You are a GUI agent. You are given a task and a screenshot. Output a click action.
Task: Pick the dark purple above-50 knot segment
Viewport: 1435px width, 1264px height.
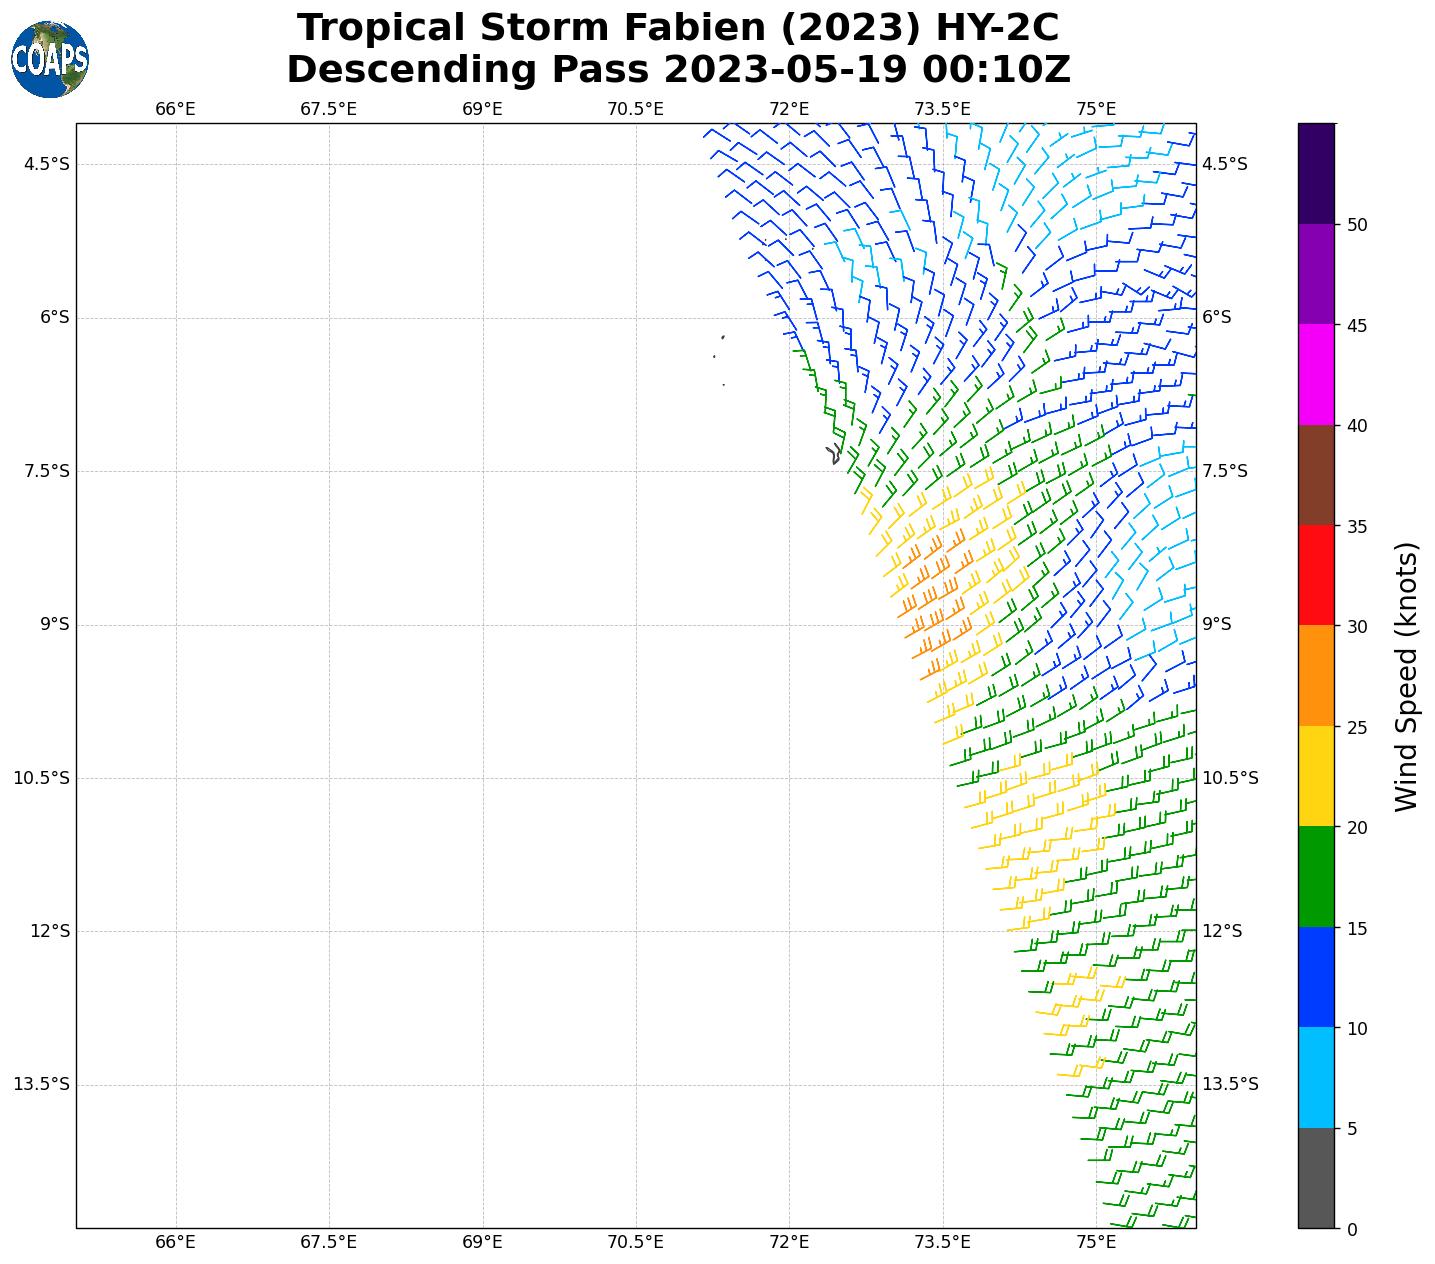[1315, 173]
